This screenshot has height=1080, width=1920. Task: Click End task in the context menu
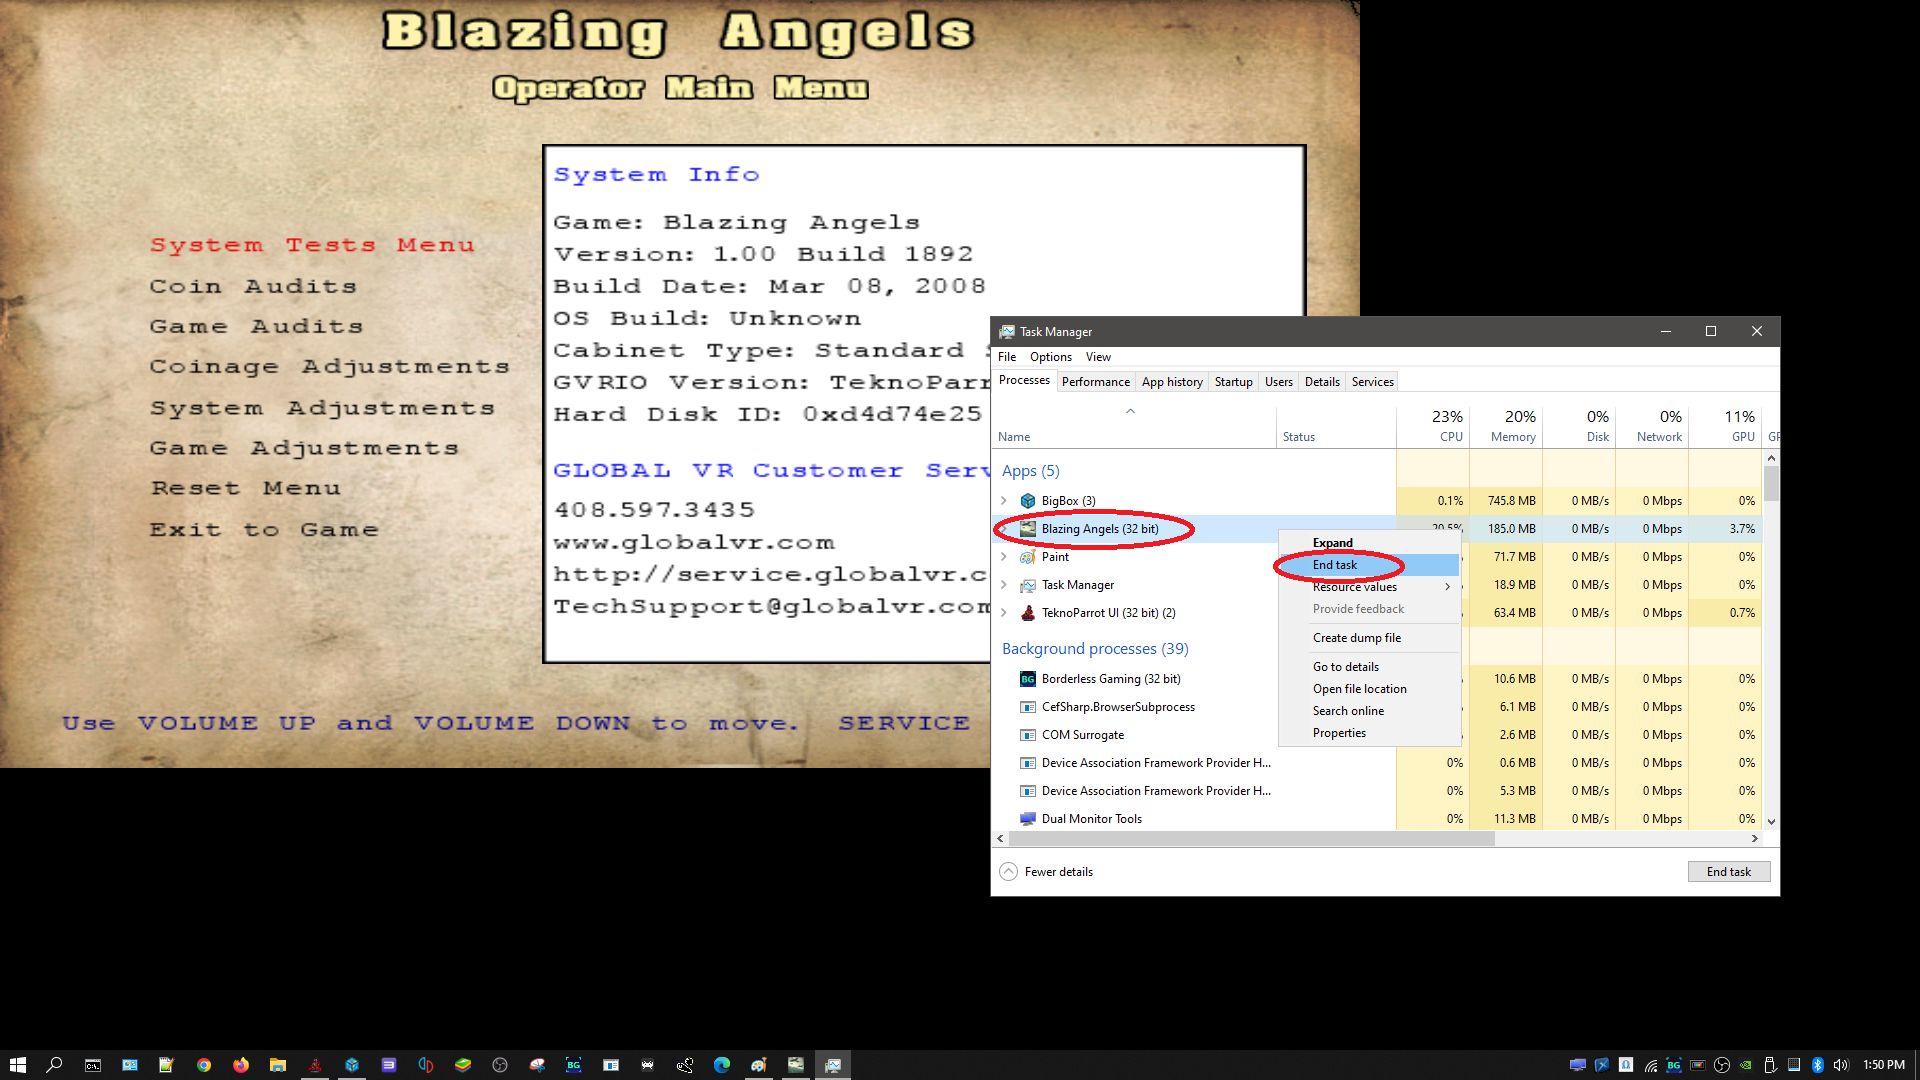1334,565
